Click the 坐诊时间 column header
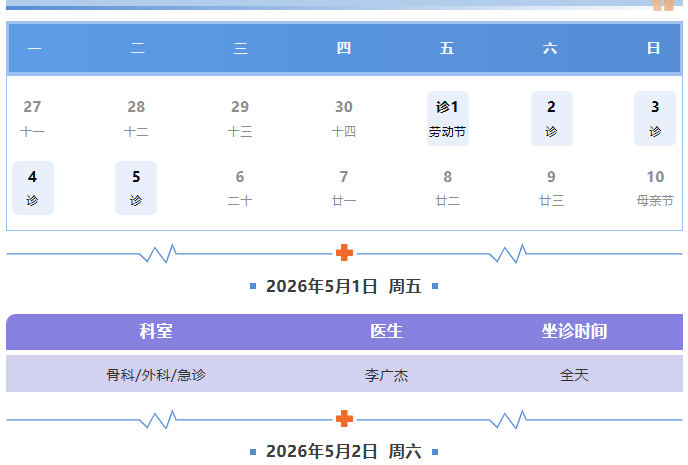The image size is (688, 465). [x=574, y=331]
